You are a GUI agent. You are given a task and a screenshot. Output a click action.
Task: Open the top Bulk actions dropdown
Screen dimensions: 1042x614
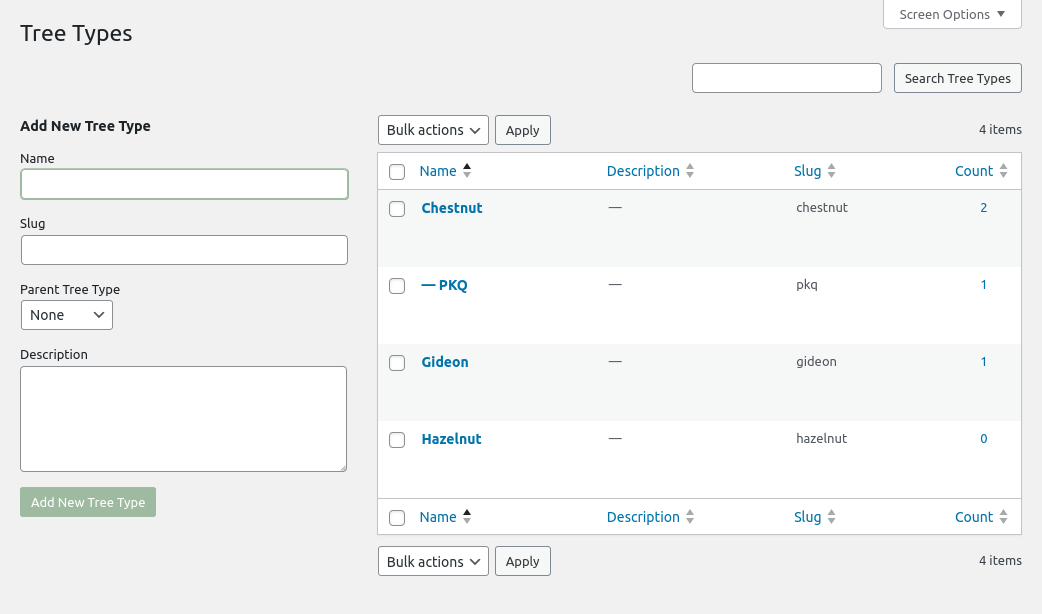click(x=433, y=130)
